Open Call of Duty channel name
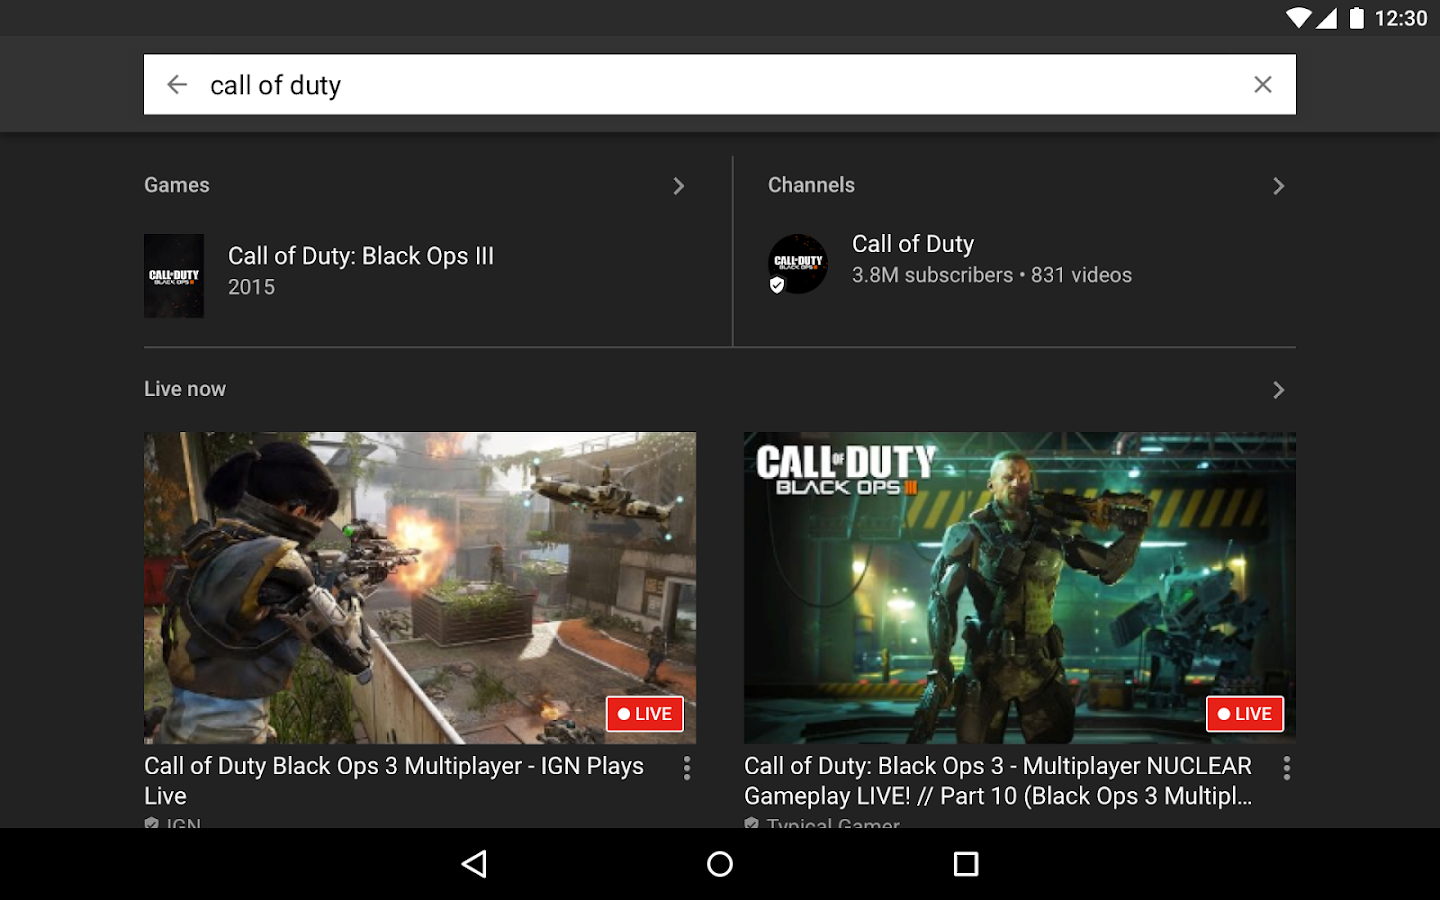This screenshot has height=900, width=1440. click(x=913, y=244)
